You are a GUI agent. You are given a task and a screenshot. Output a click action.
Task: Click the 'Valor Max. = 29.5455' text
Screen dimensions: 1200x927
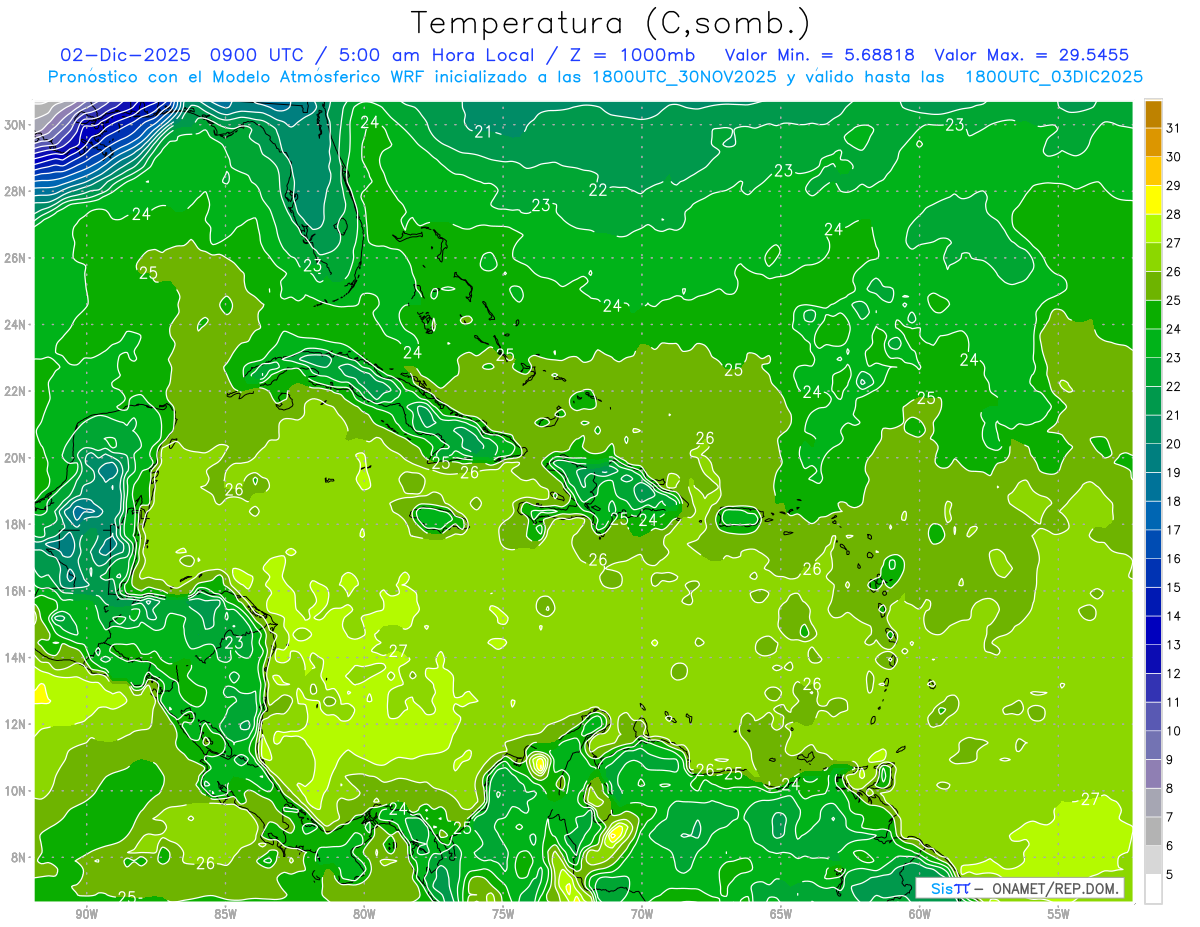(1032, 55)
